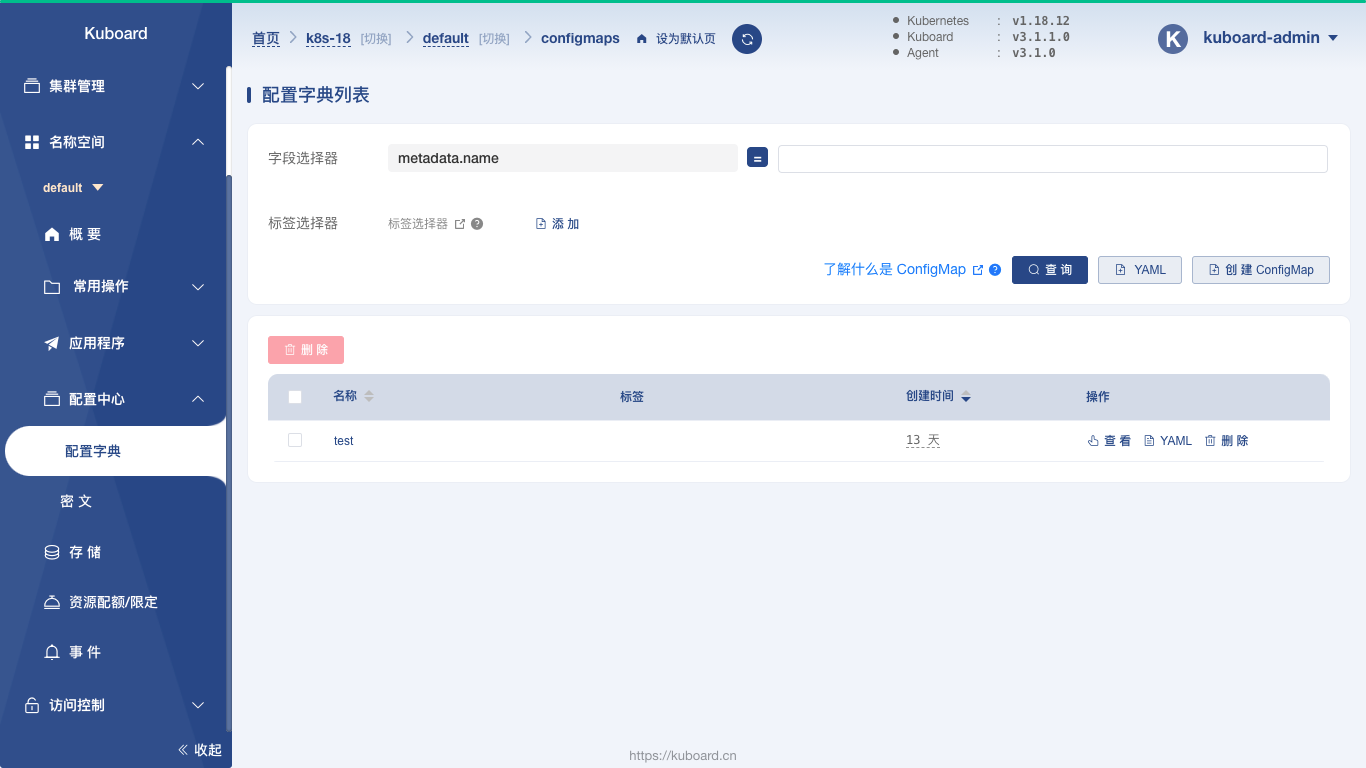
Task: Delete test configmap via row 删除
Action: pyautogui.click(x=1226, y=441)
